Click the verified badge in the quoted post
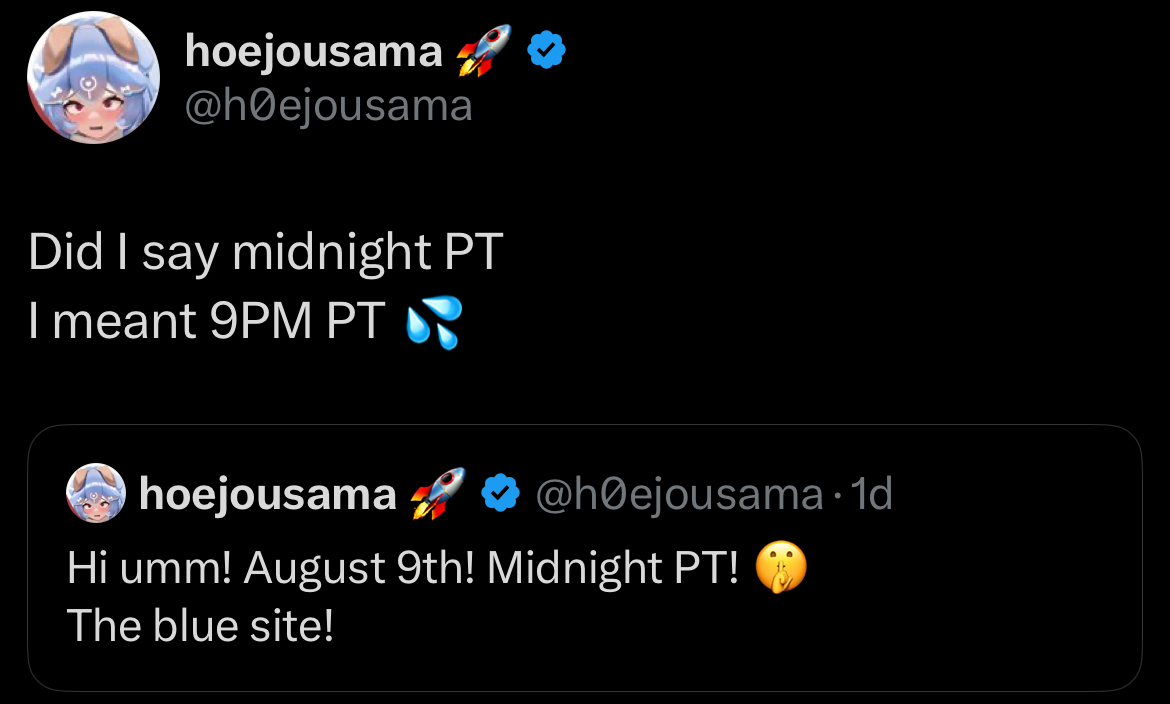This screenshot has height=704, width=1170. 500,493
